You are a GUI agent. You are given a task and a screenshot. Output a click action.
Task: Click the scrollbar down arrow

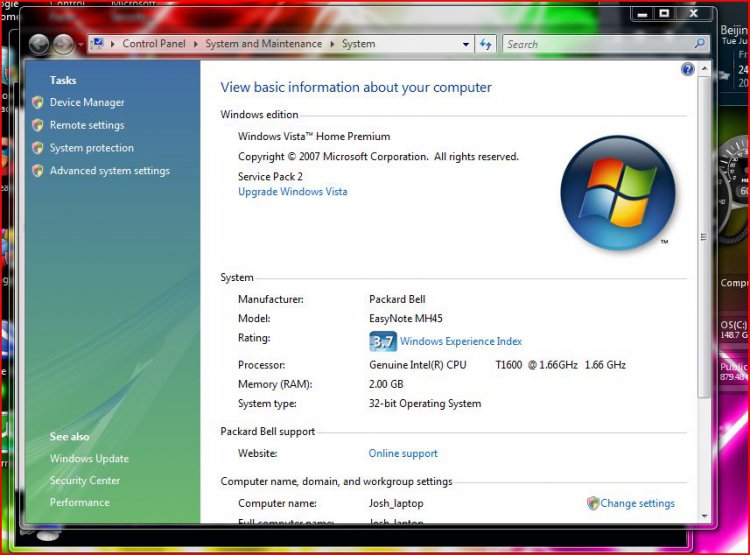pos(704,516)
